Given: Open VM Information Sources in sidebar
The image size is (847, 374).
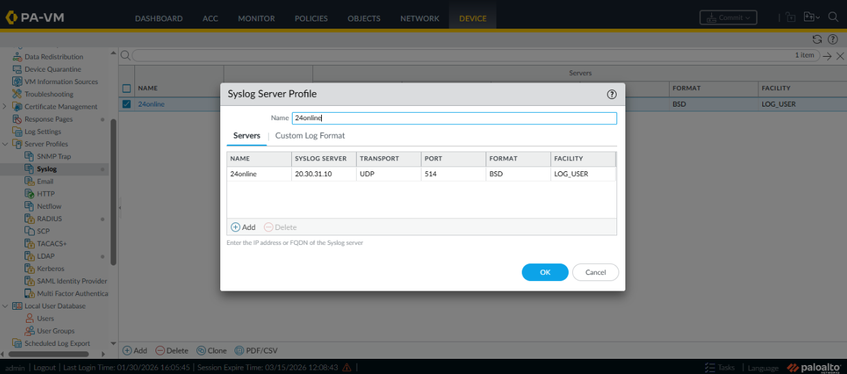Looking at the screenshot, I should click(61, 82).
